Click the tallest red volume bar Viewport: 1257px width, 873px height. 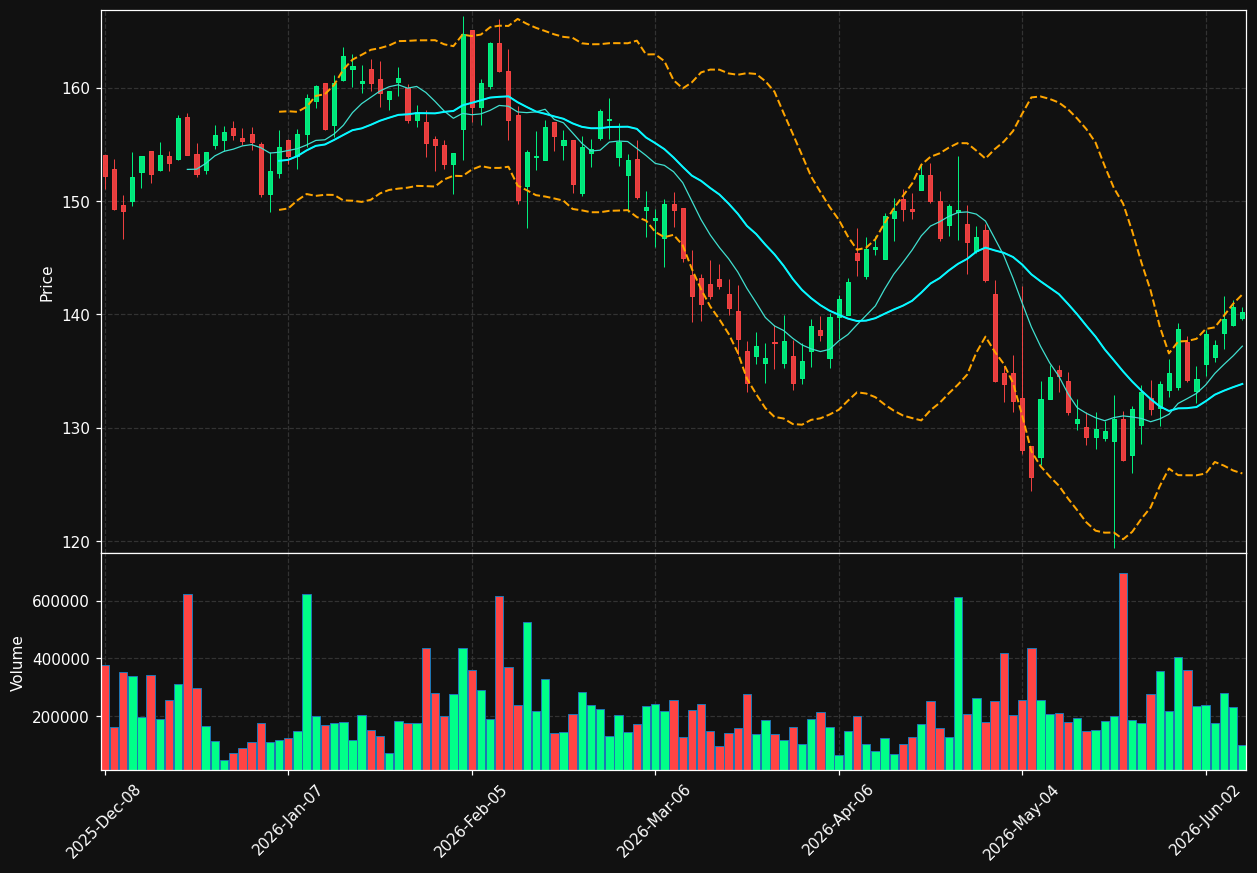[x=1123, y=671]
